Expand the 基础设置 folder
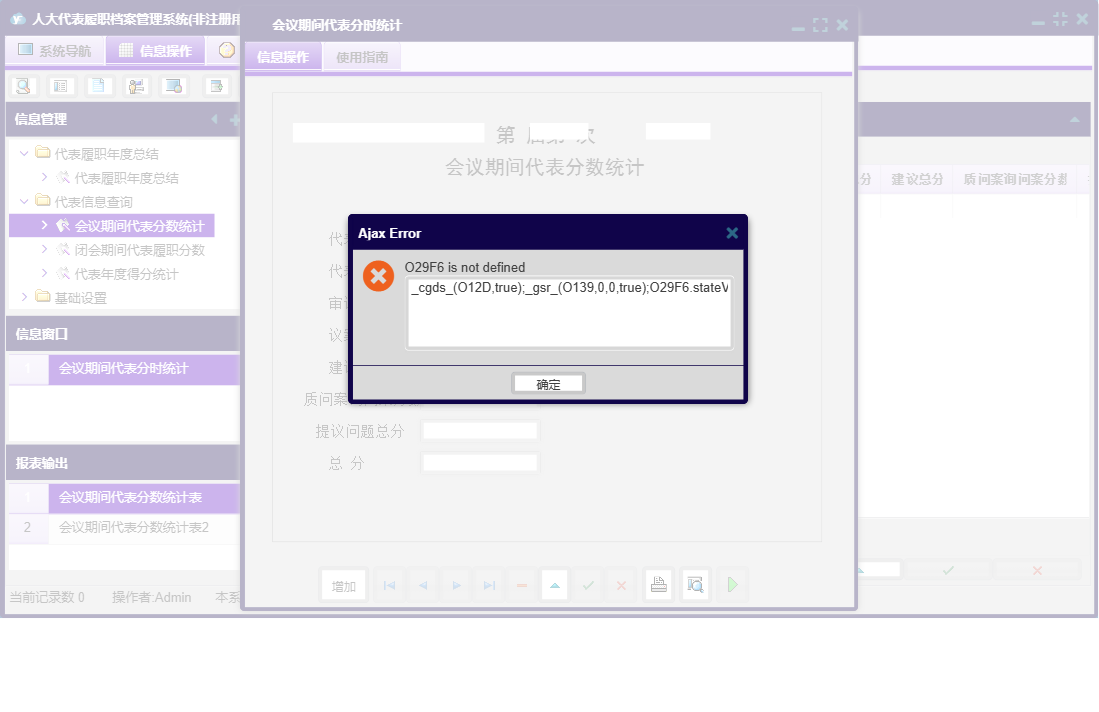This screenshot has width=1099, height=712. click(24, 297)
